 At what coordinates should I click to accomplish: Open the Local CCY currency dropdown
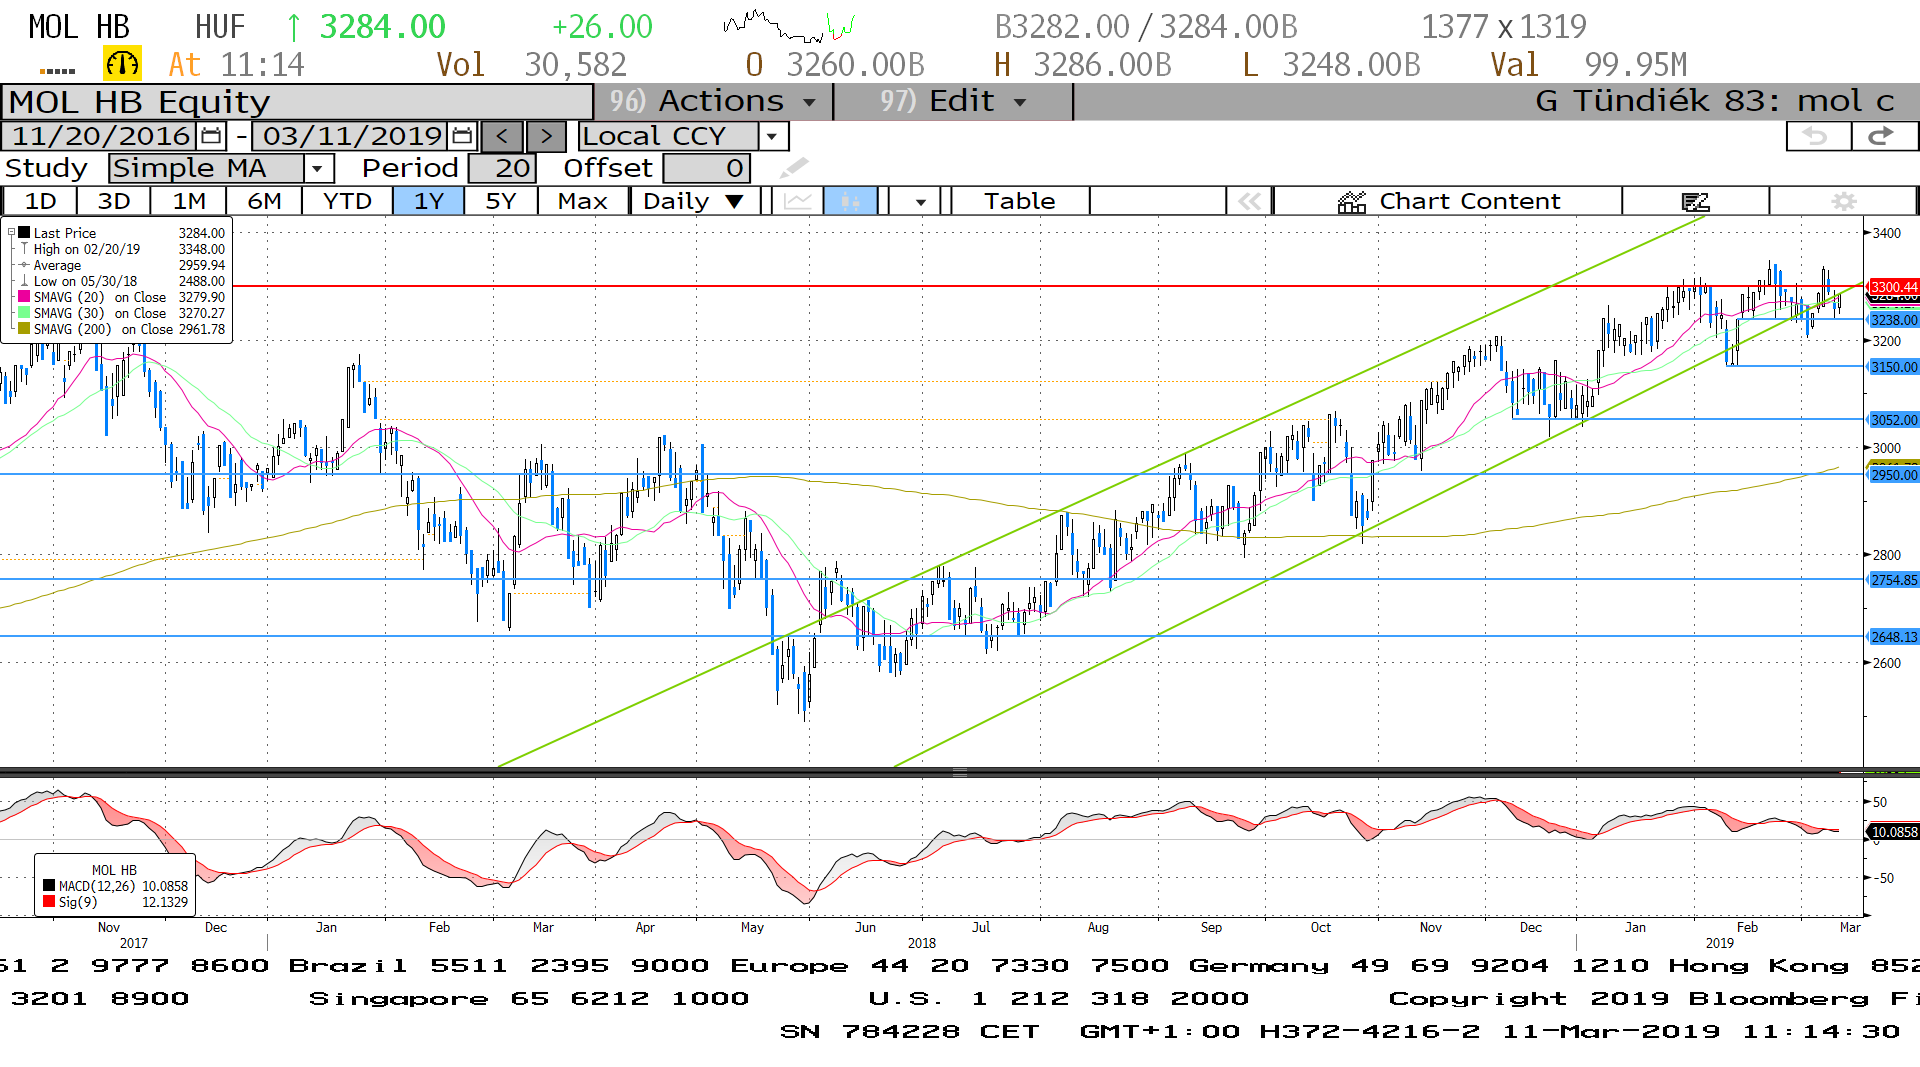(772, 136)
